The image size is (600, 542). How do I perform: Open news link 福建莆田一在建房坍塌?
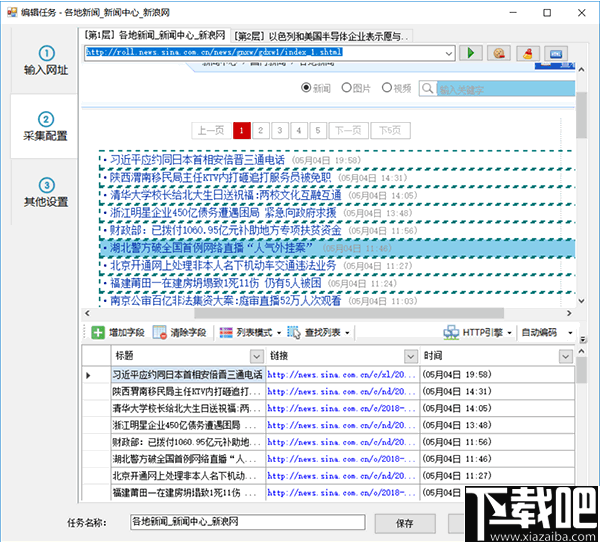click(215, 283)
